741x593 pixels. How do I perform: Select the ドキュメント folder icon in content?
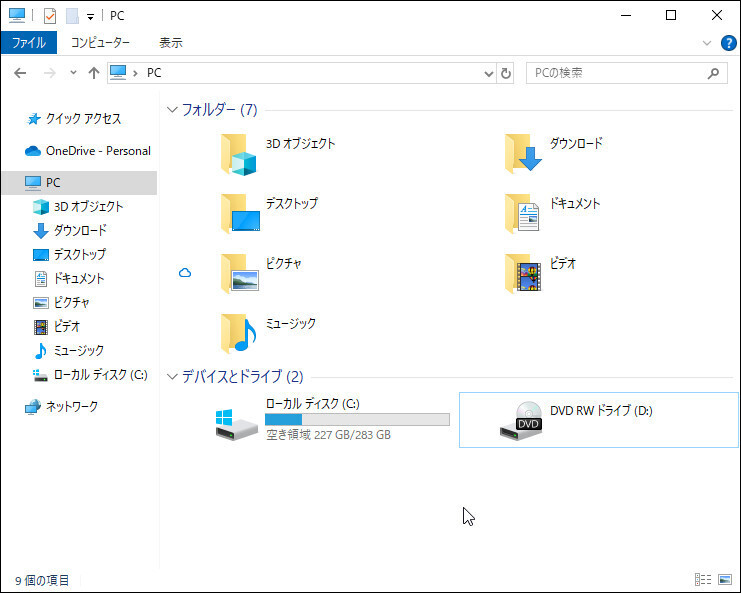522,214
